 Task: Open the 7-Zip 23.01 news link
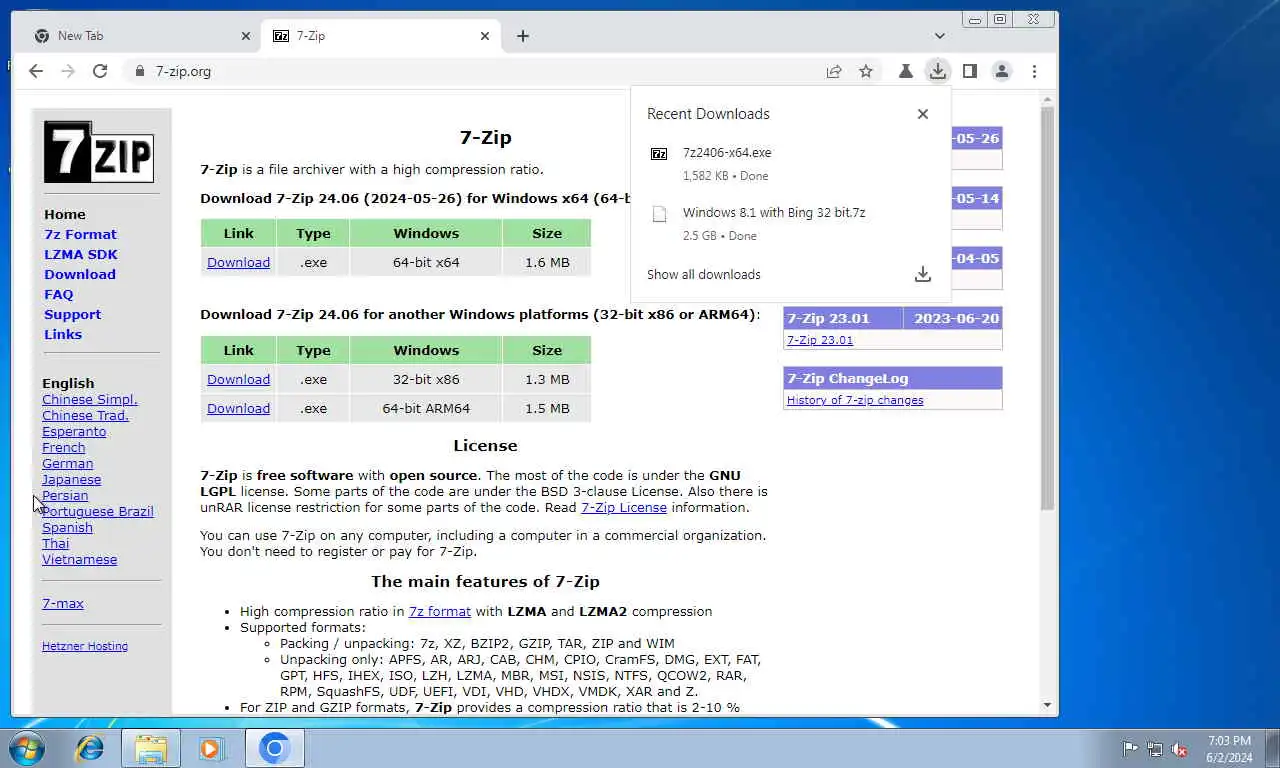(x=820, y=341)
